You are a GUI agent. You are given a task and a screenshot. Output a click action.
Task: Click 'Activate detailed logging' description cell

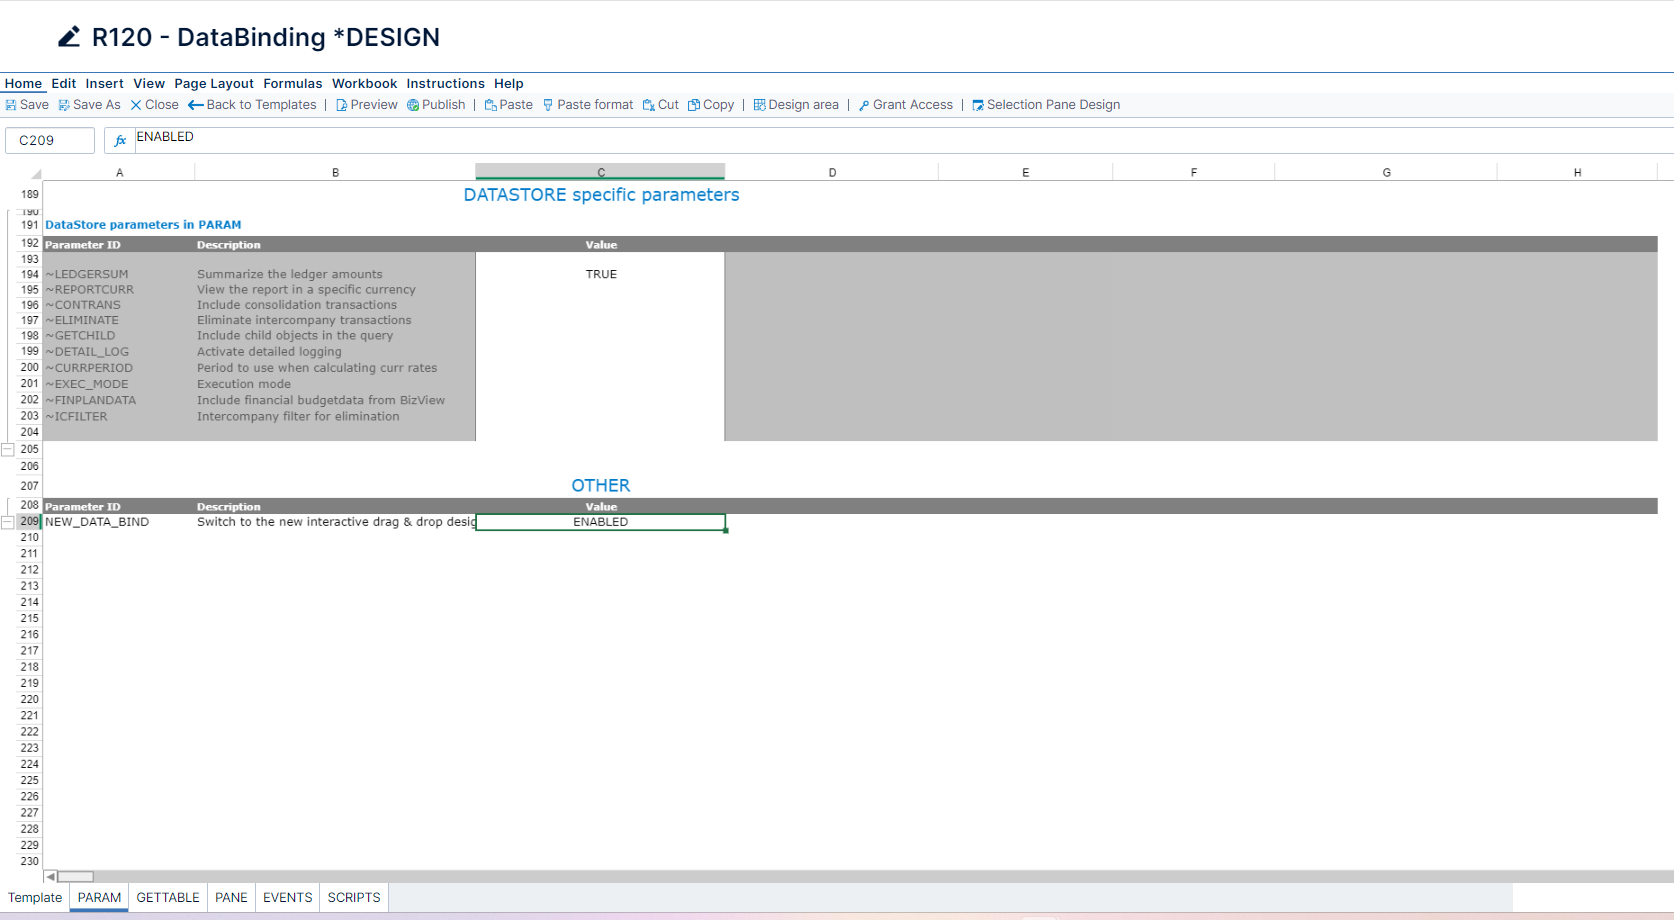[x=335, y=352]
